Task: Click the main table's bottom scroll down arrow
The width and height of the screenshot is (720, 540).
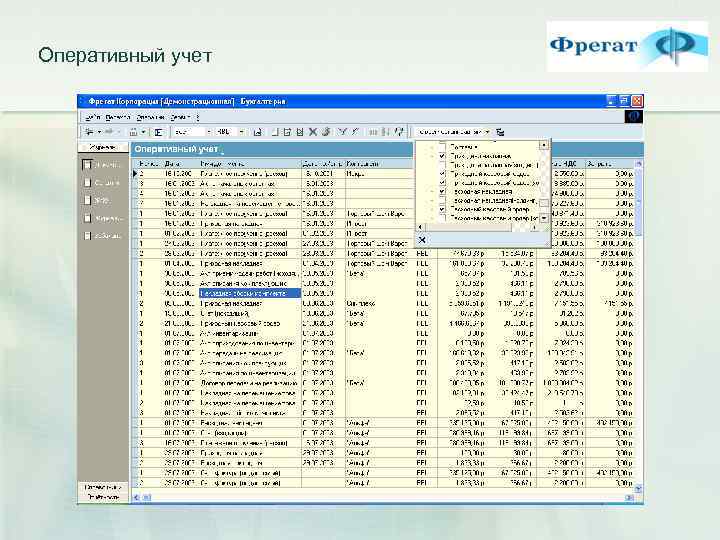Action: (638, 489)
